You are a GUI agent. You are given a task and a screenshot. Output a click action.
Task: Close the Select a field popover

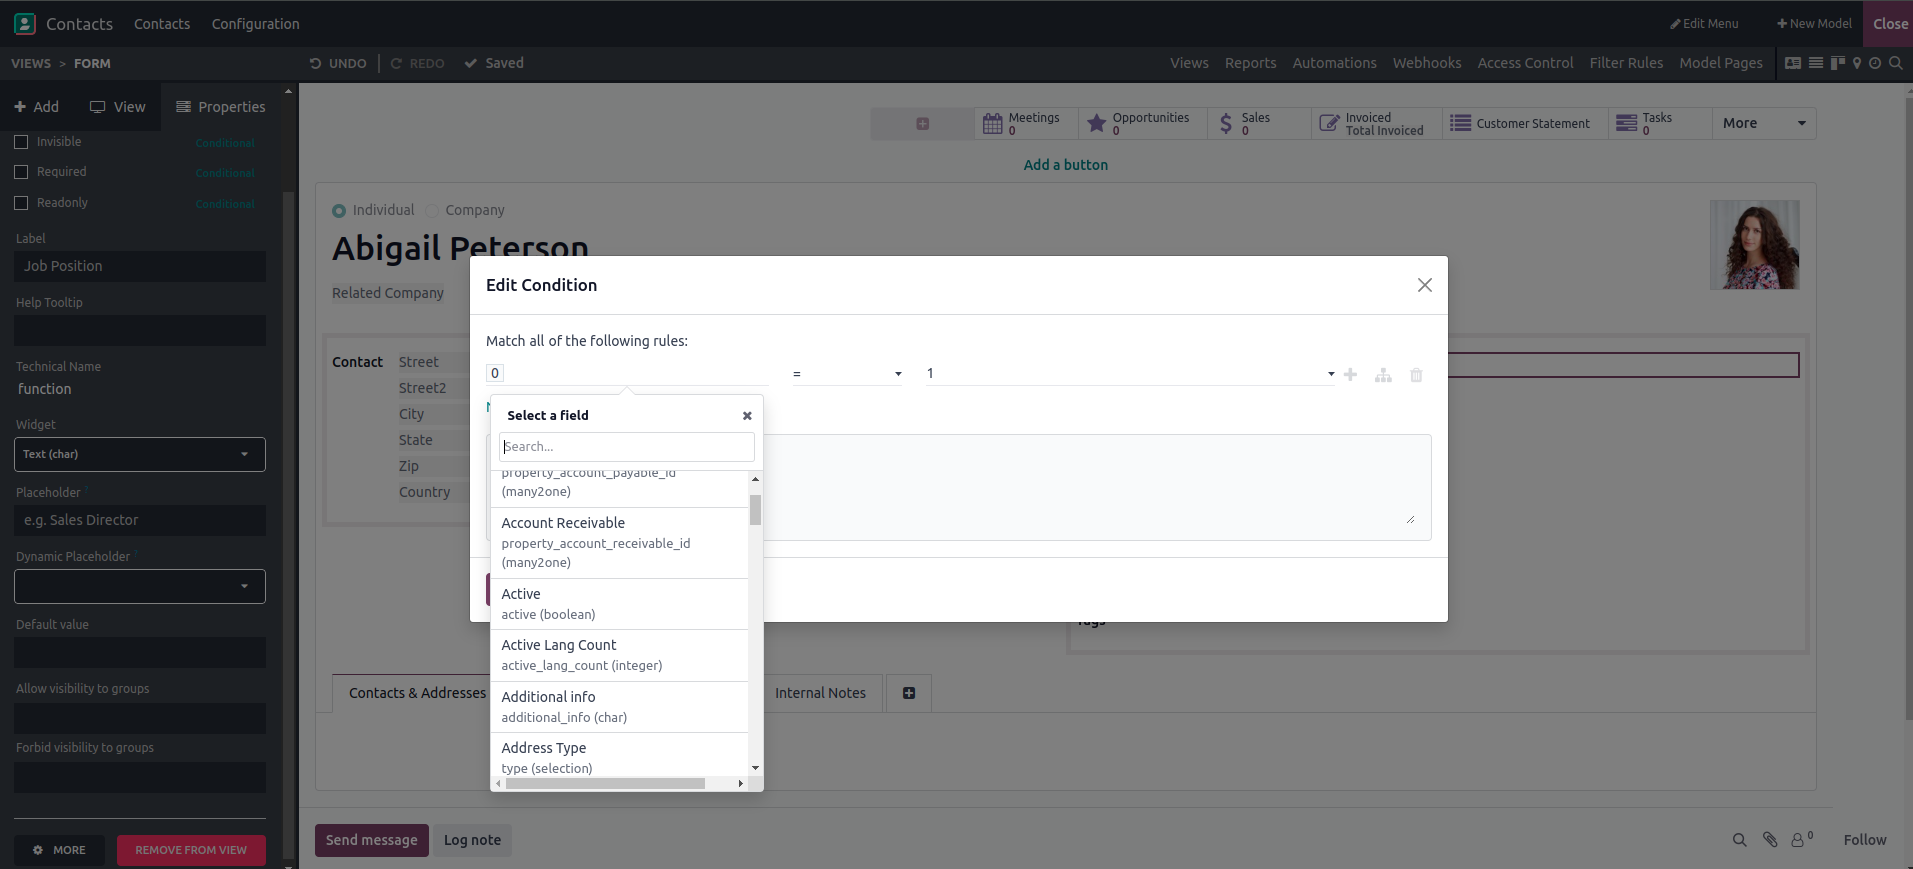point(747,416)
